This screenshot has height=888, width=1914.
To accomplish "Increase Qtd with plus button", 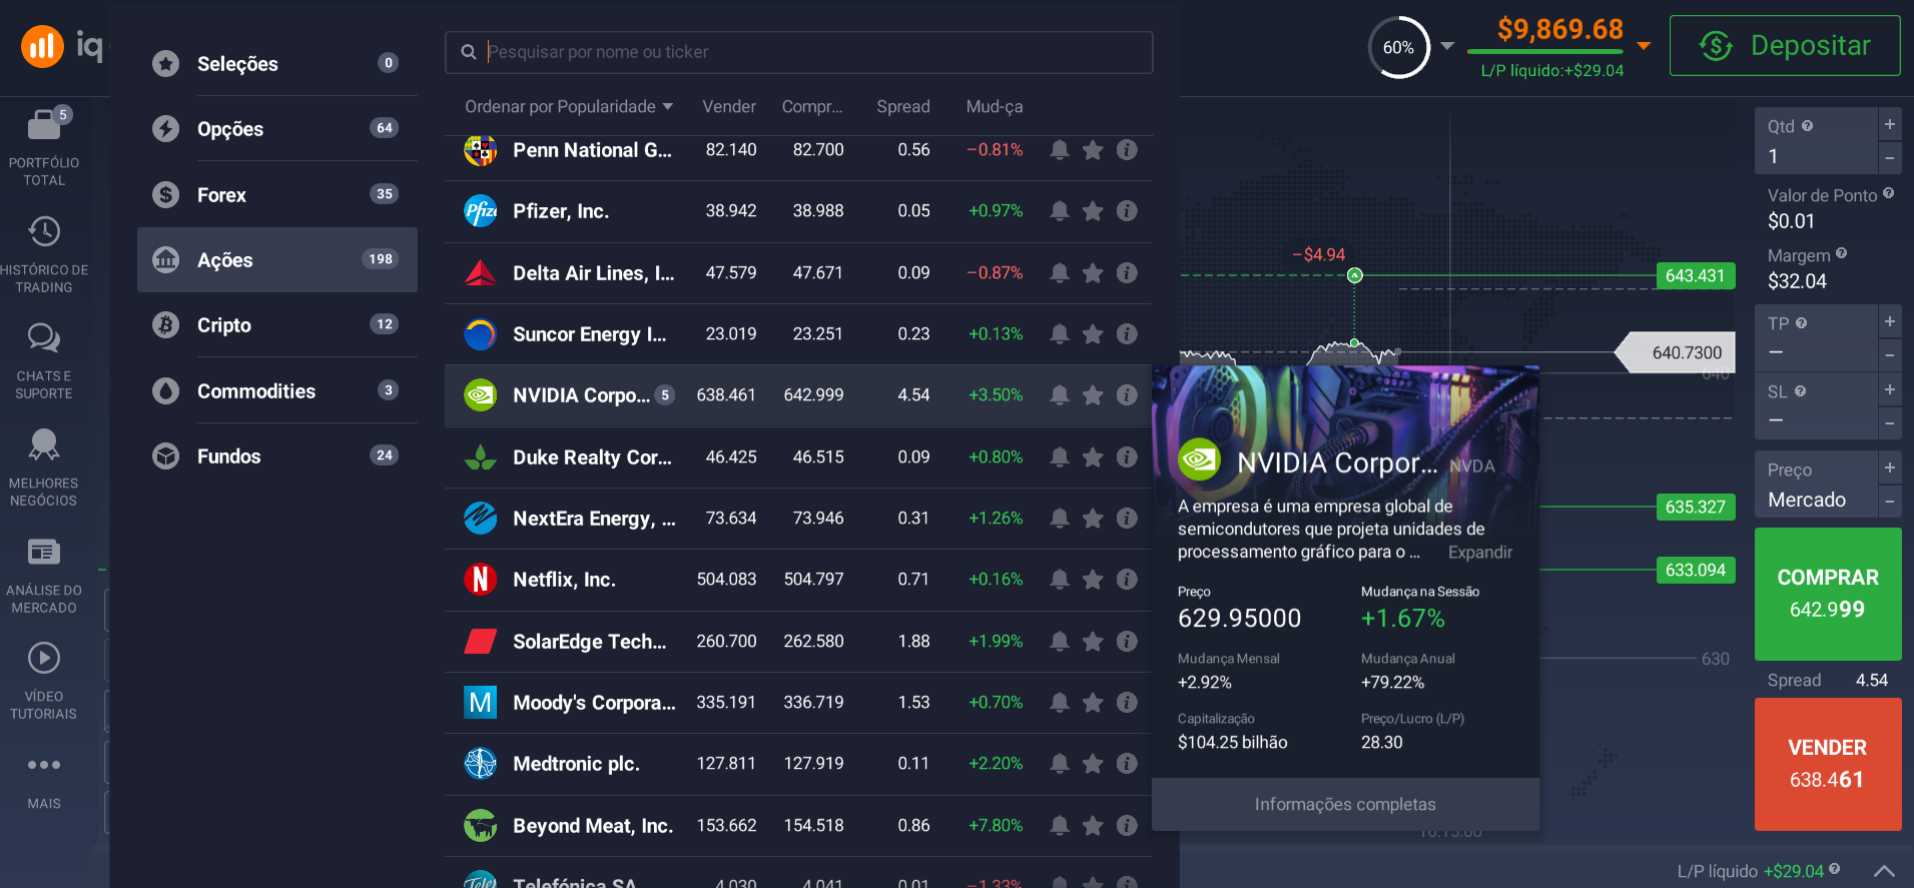I will (1890, 124).
